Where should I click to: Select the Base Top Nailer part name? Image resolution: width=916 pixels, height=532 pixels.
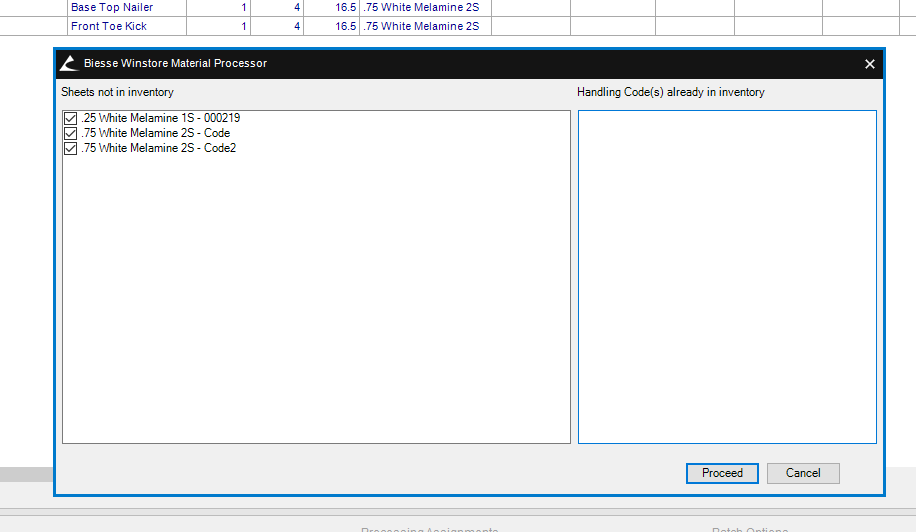click(112, 7)
